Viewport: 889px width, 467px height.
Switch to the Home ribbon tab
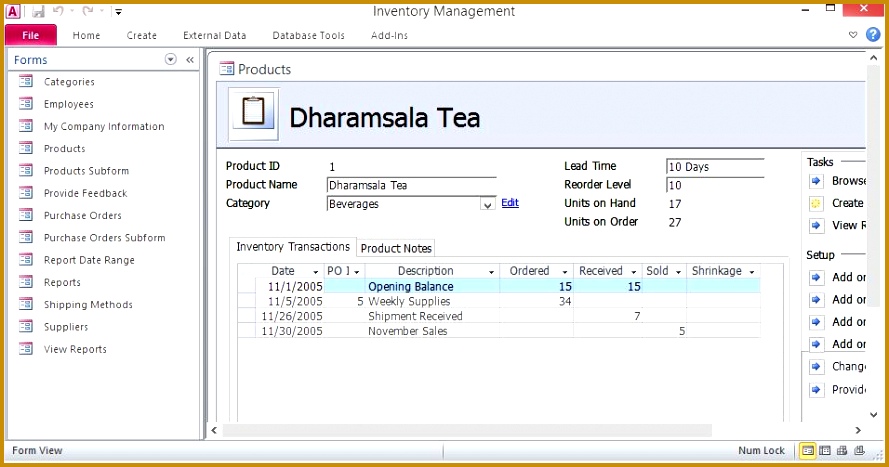click(x=86, y=35)
